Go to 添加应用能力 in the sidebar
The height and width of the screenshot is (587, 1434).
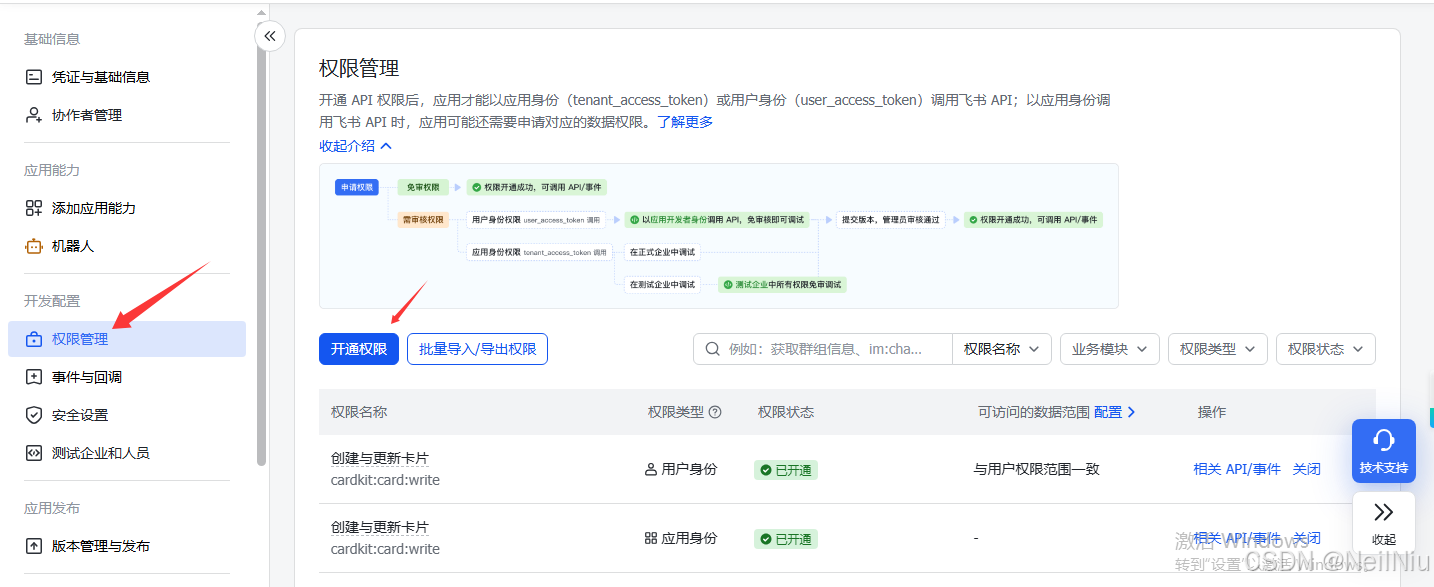click(94, 208)
